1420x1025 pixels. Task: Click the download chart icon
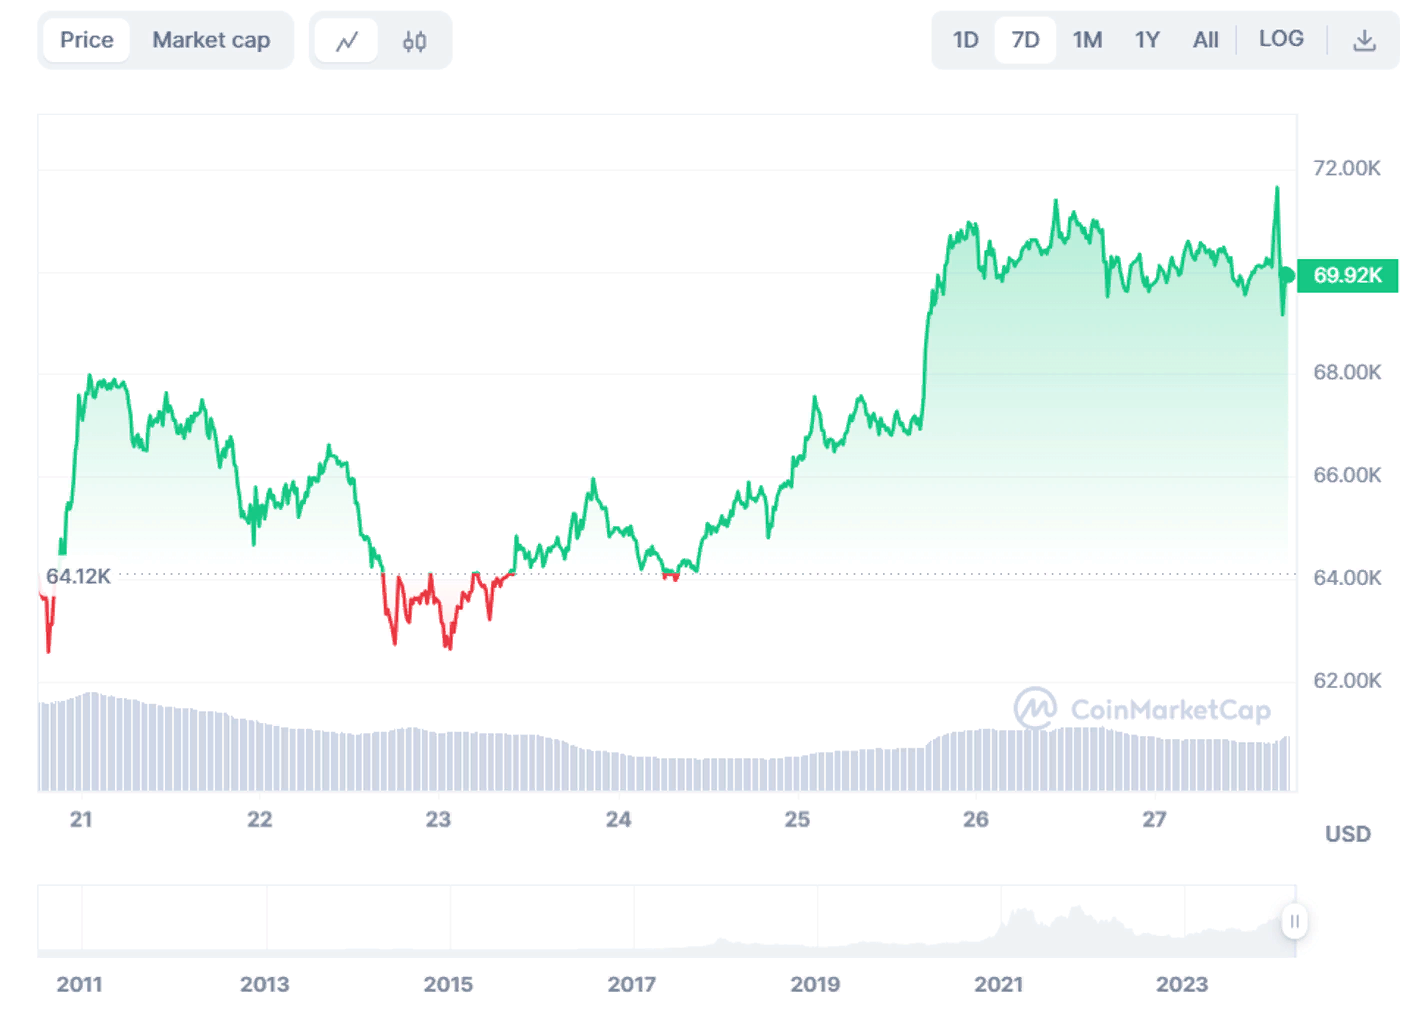coord(1365,39)
